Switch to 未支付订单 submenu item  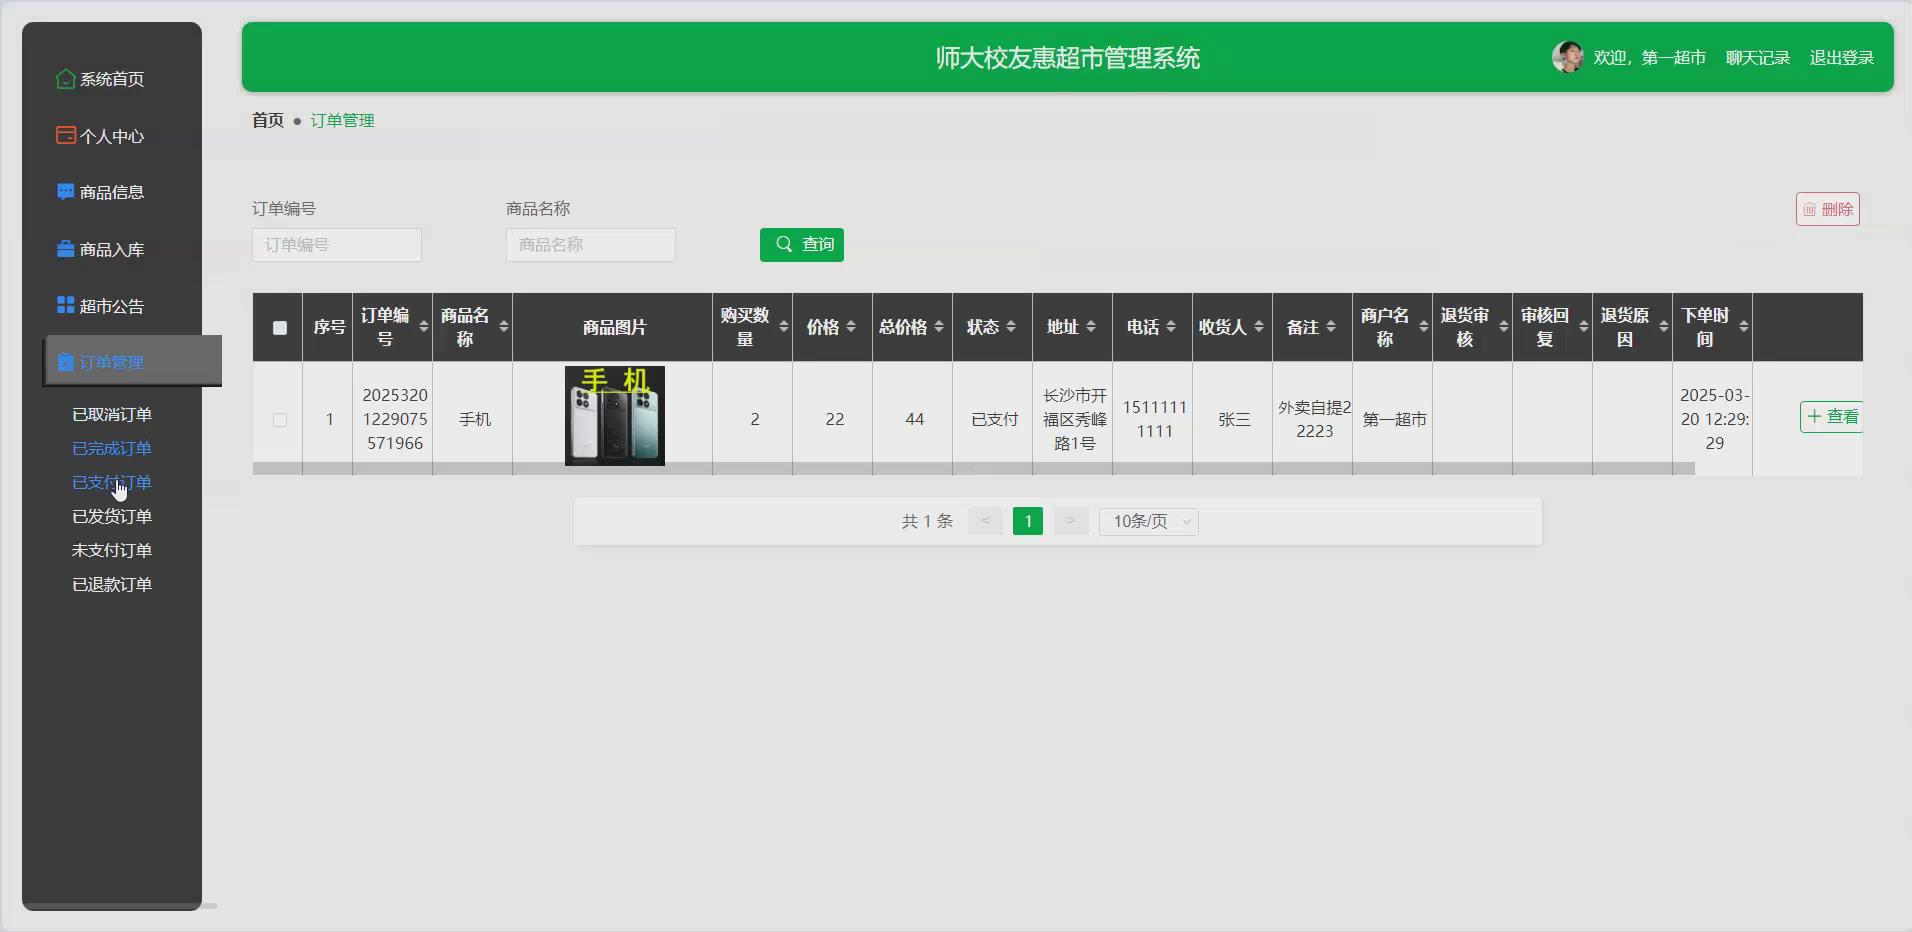tap(110, 550)
